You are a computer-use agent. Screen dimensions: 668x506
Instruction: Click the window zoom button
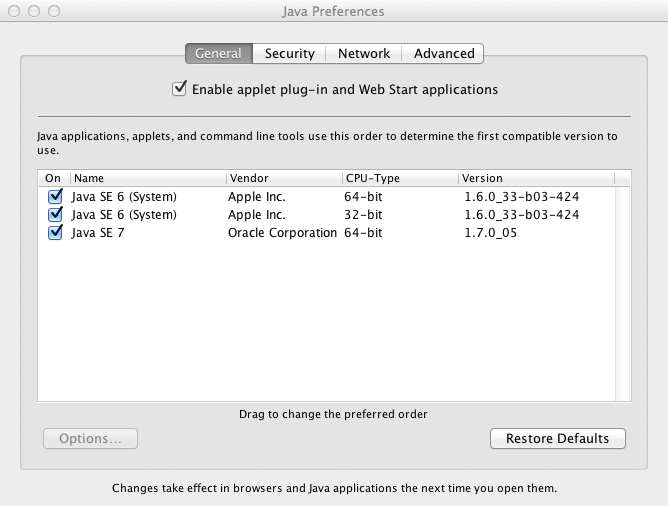click(54, 11)
